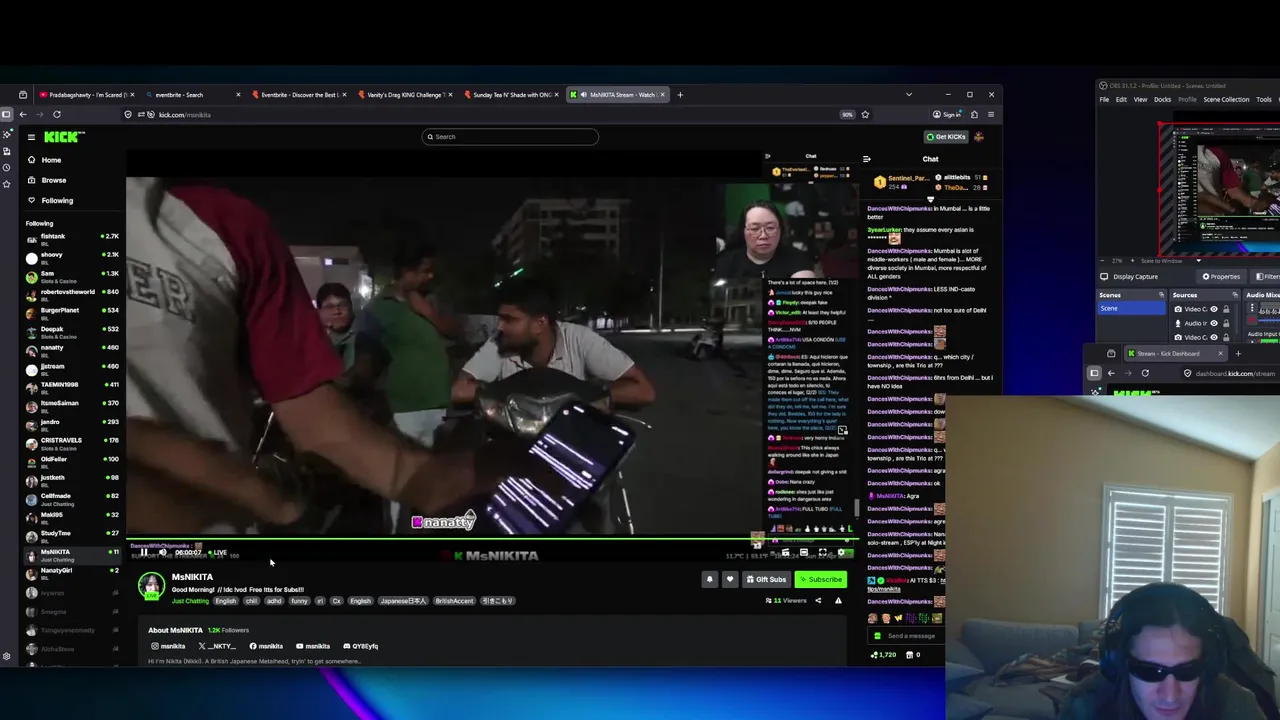Click the 90% zoom indicator
Viewport: 1280px width, 720px height.
pos(847,115)
